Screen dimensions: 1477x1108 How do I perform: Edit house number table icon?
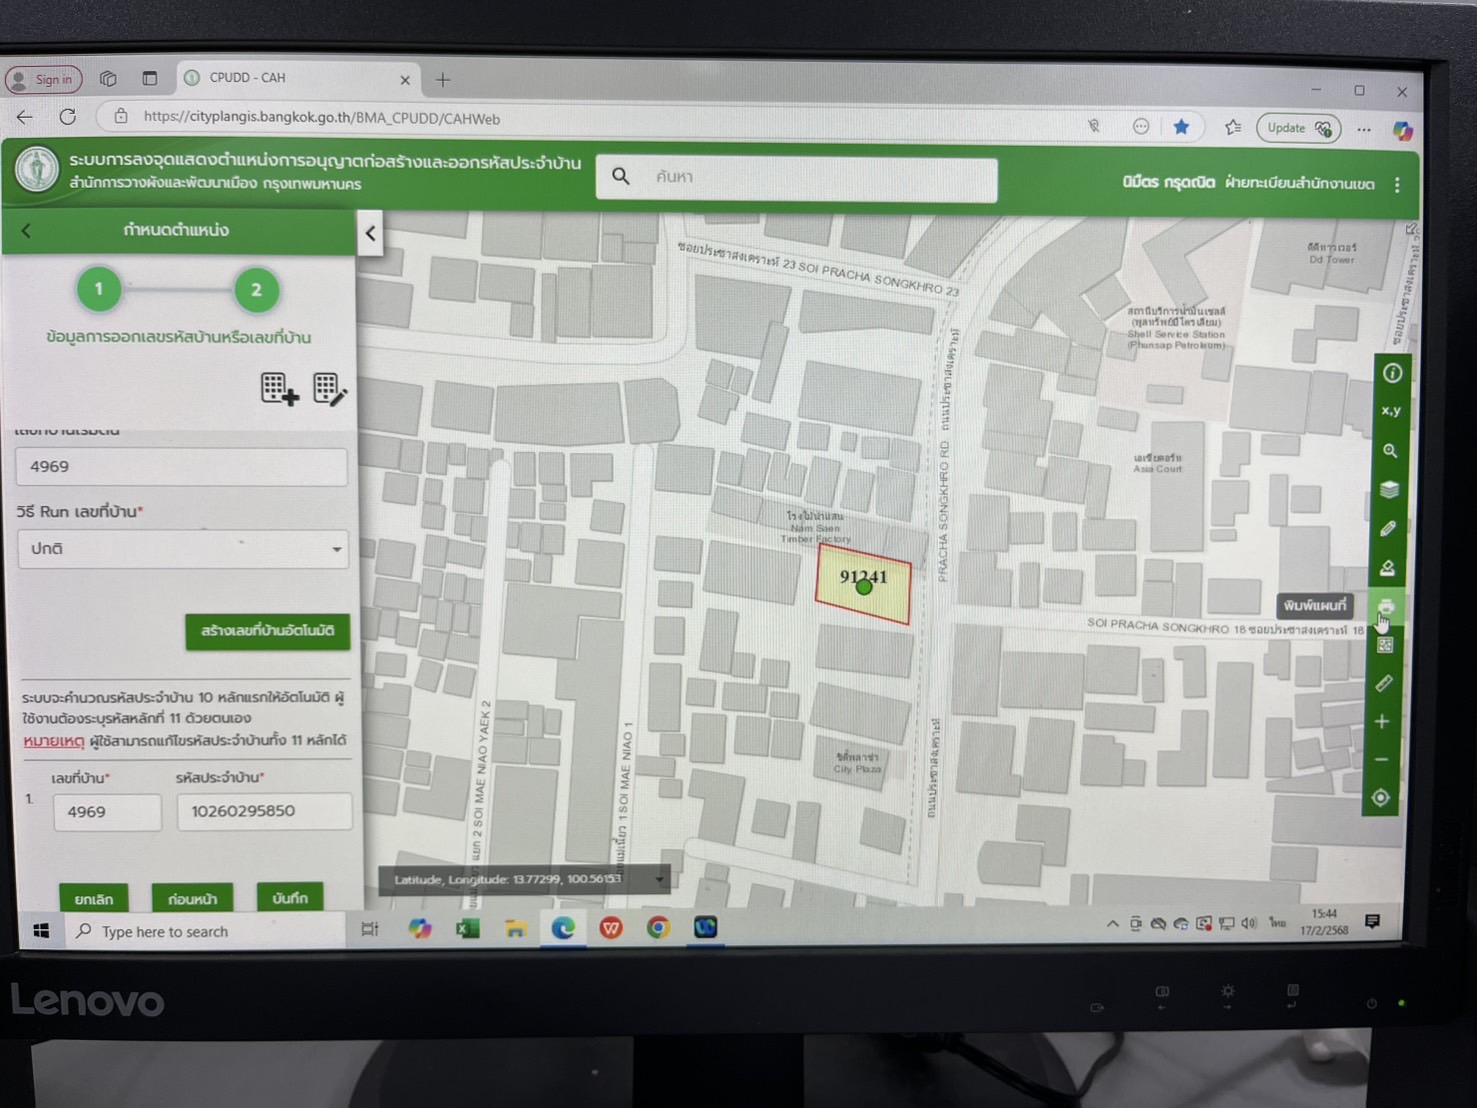[x=329, y=388]
